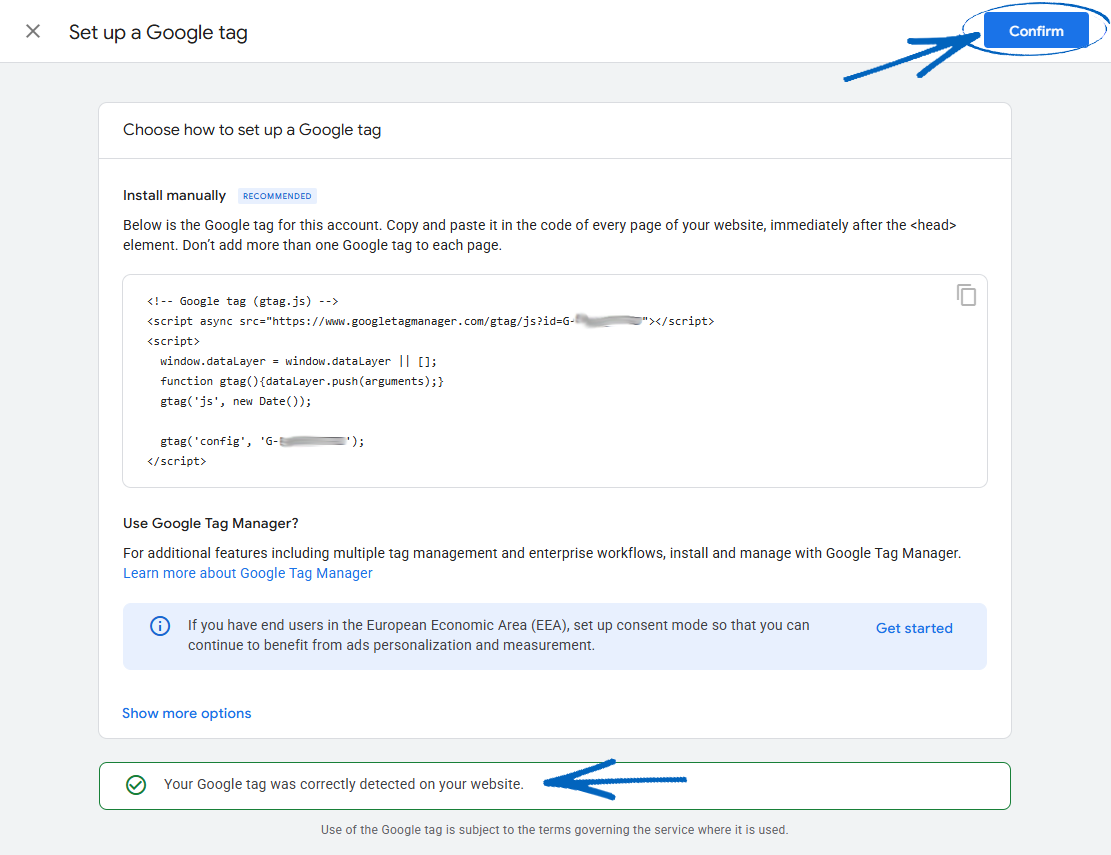
Task: Click the function gtag() code line
Action: [x=302, y=381]
